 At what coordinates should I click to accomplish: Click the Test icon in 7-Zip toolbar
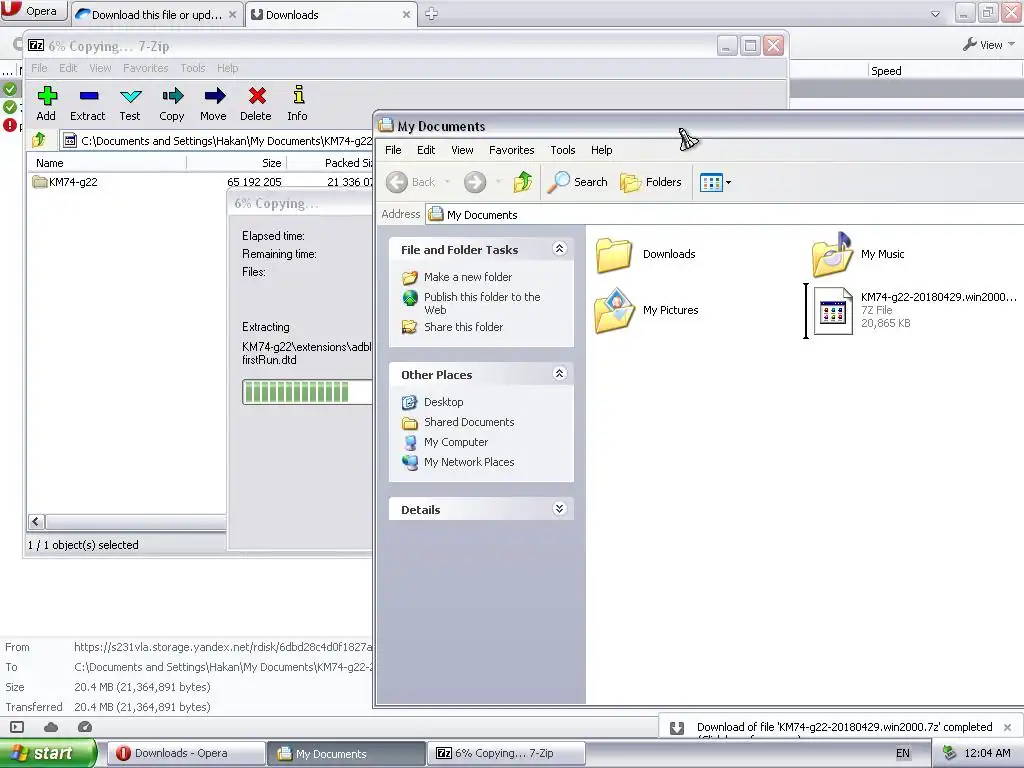[x=130, y=103]
